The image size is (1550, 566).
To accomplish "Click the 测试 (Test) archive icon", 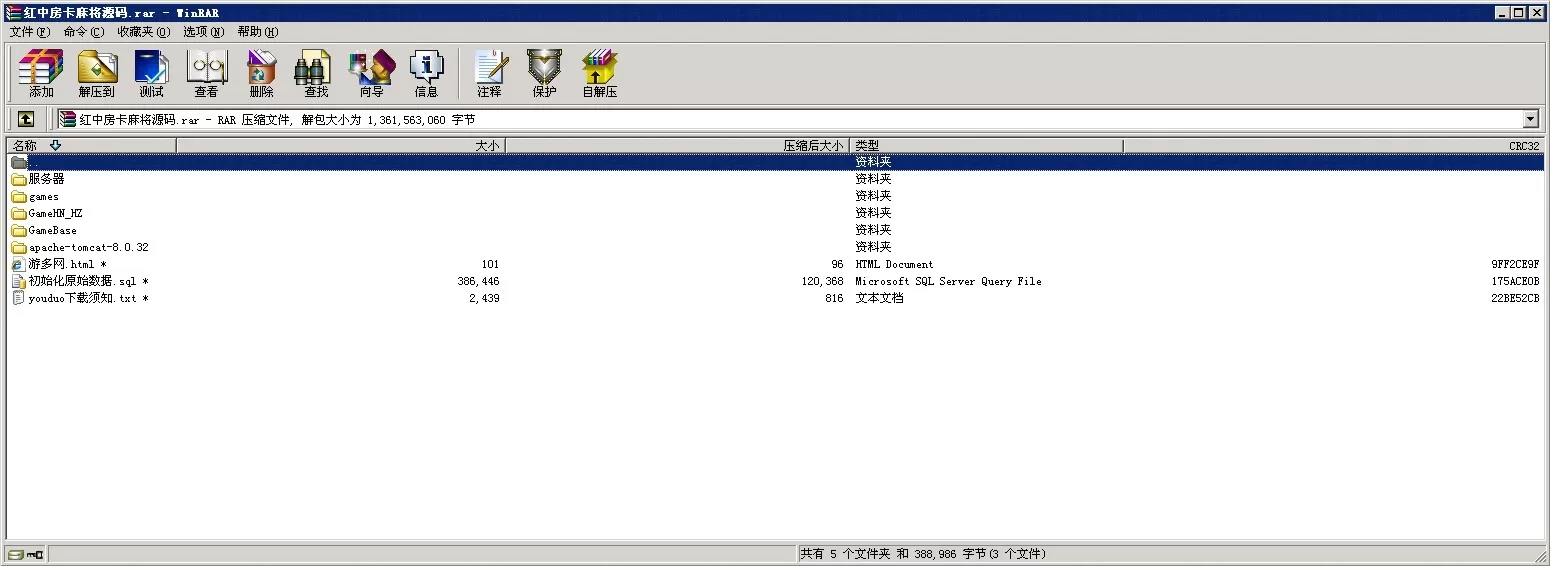I will (151, 73).
